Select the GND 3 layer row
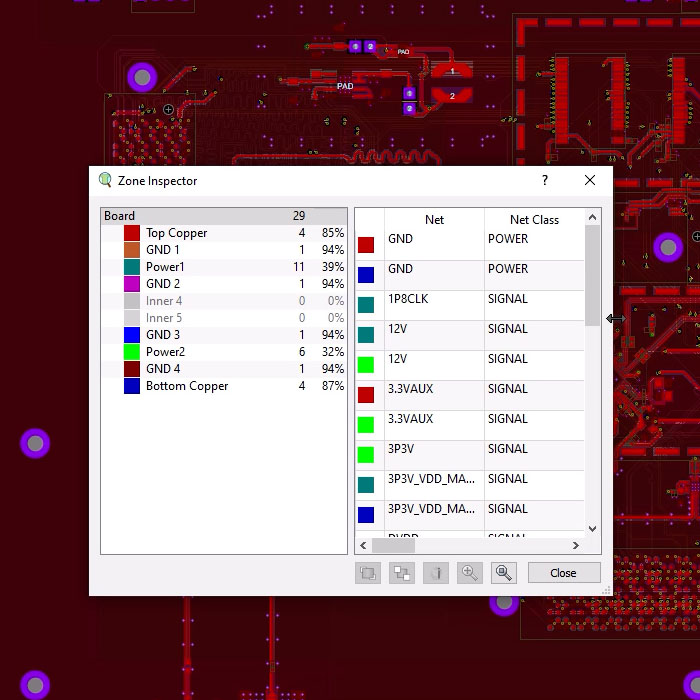Image resolution: width=700 pixels, height=700 pixels. coord(224,335)
